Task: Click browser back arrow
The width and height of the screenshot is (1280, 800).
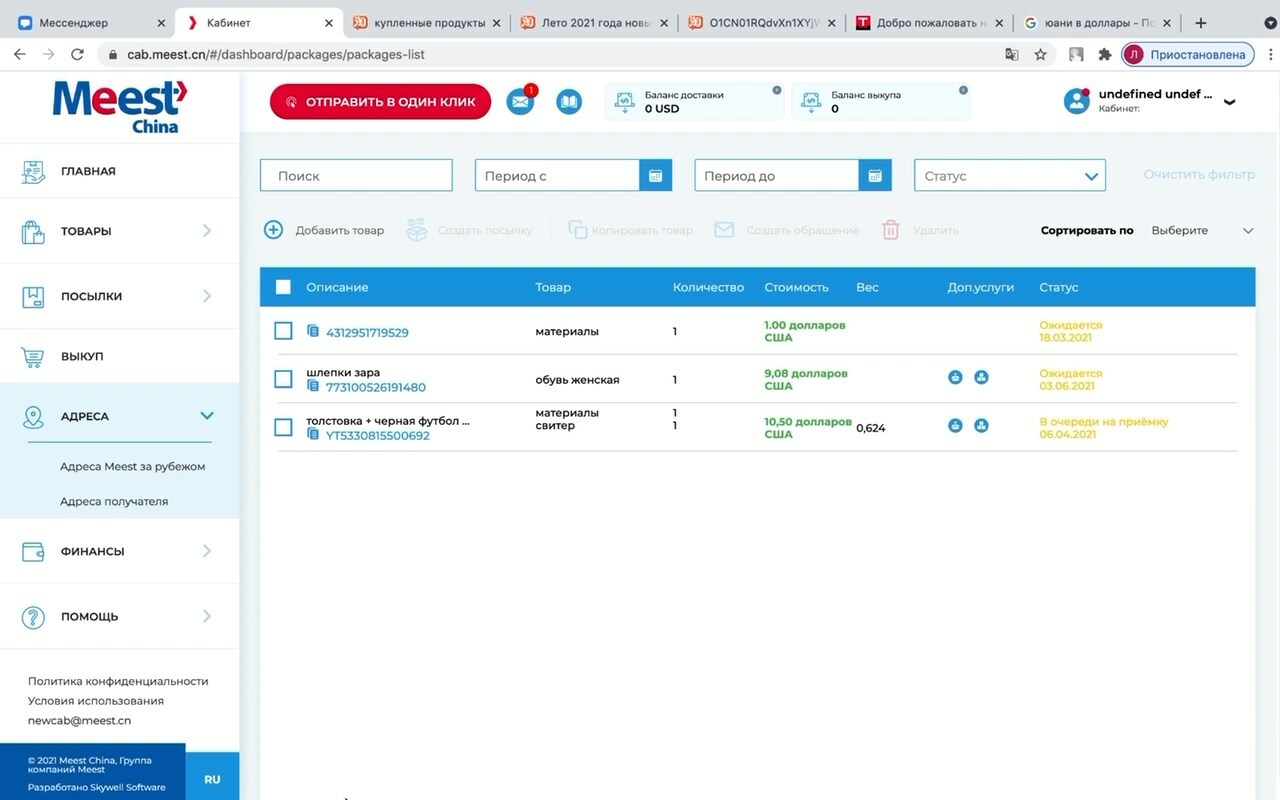Action: coord(20,54)
